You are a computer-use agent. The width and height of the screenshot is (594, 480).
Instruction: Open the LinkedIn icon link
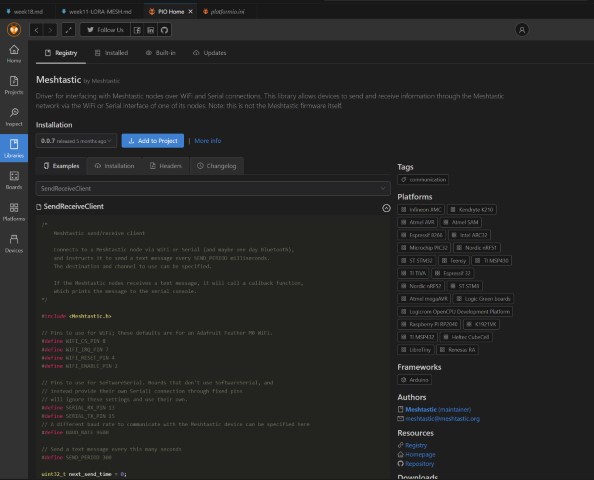150,30
